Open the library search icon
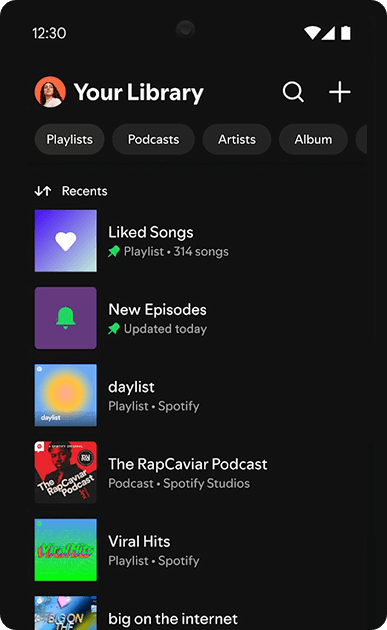This screenshot has height=630, width=387. click(x=293, y=92)
